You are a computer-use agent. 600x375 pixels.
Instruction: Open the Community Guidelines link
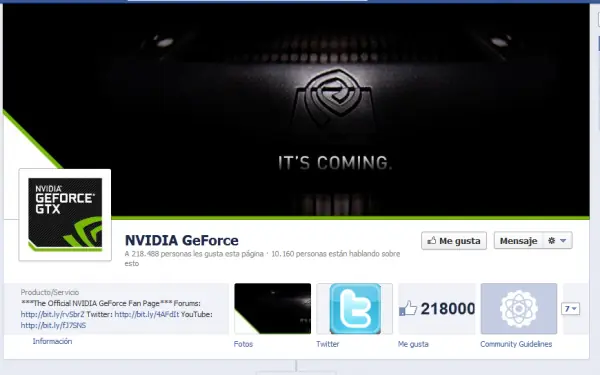click(516, 344)
